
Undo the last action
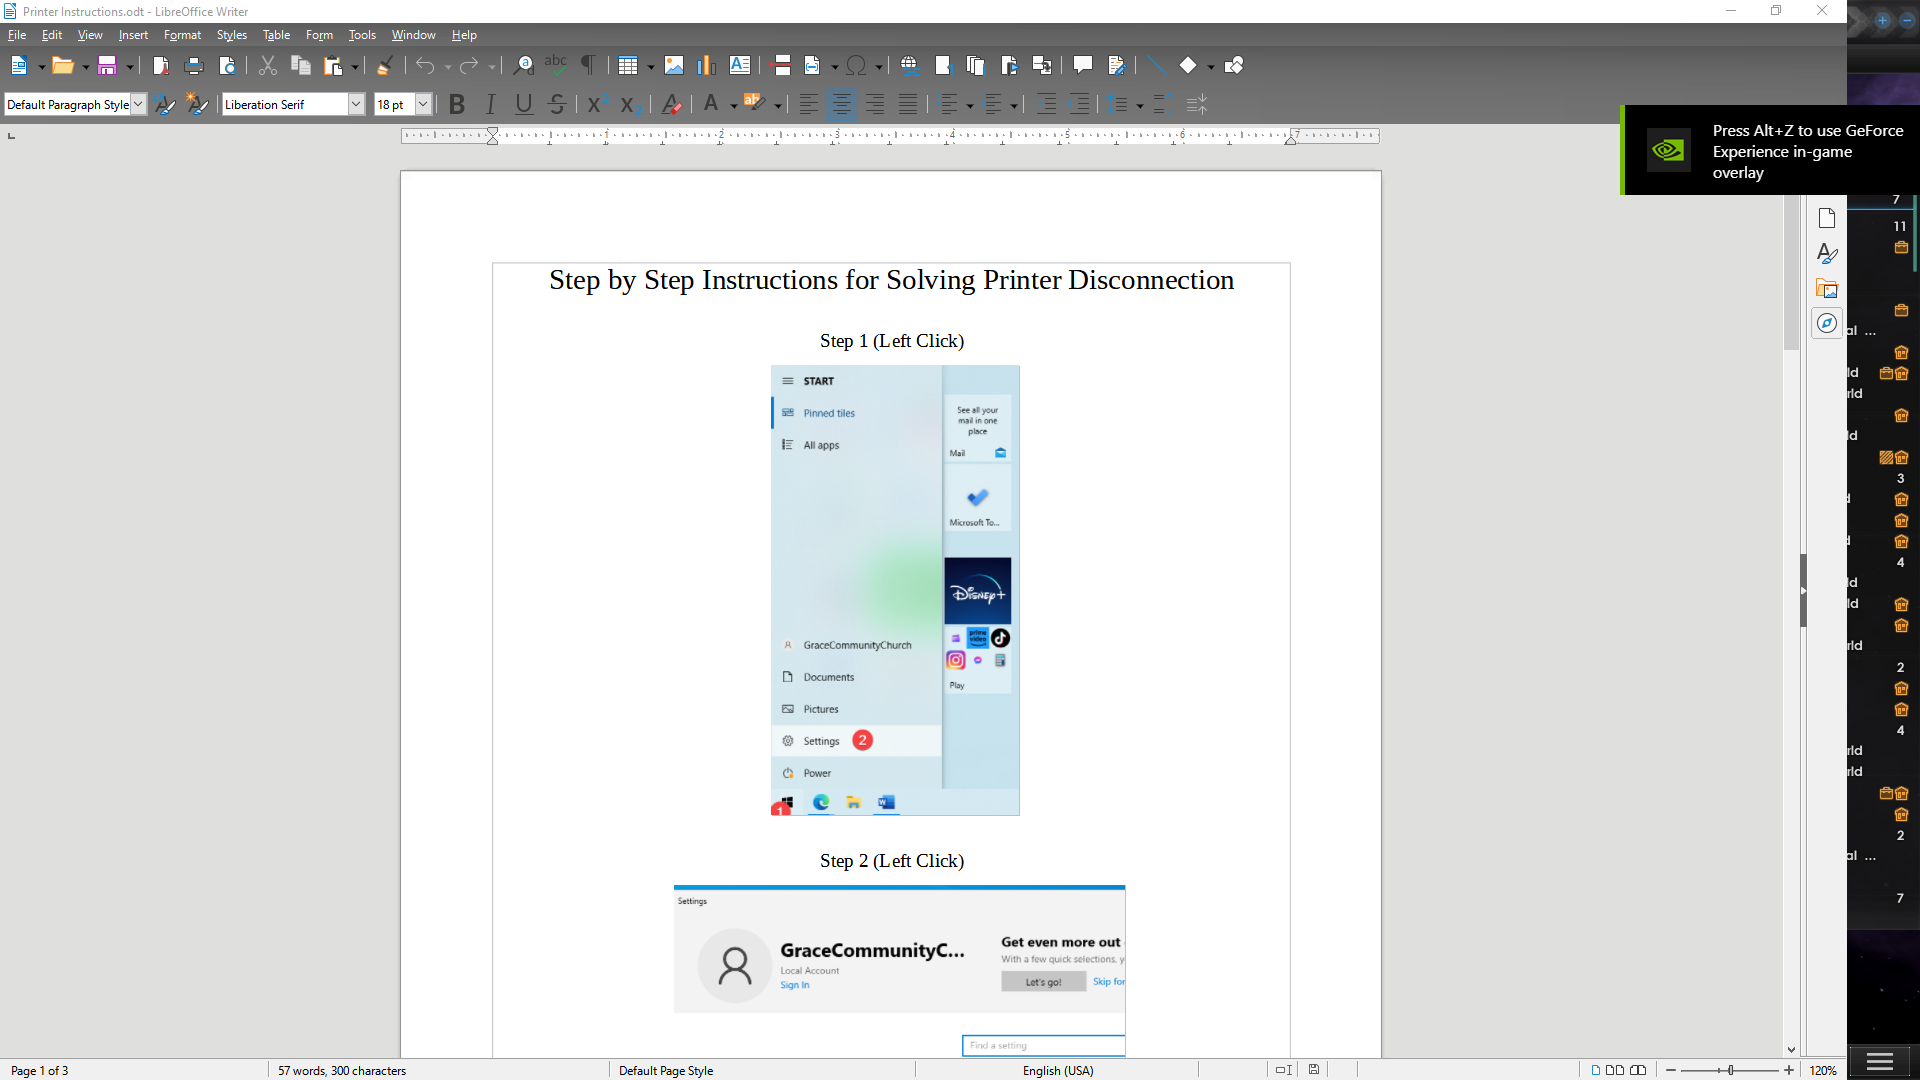[x=425, y=66]
